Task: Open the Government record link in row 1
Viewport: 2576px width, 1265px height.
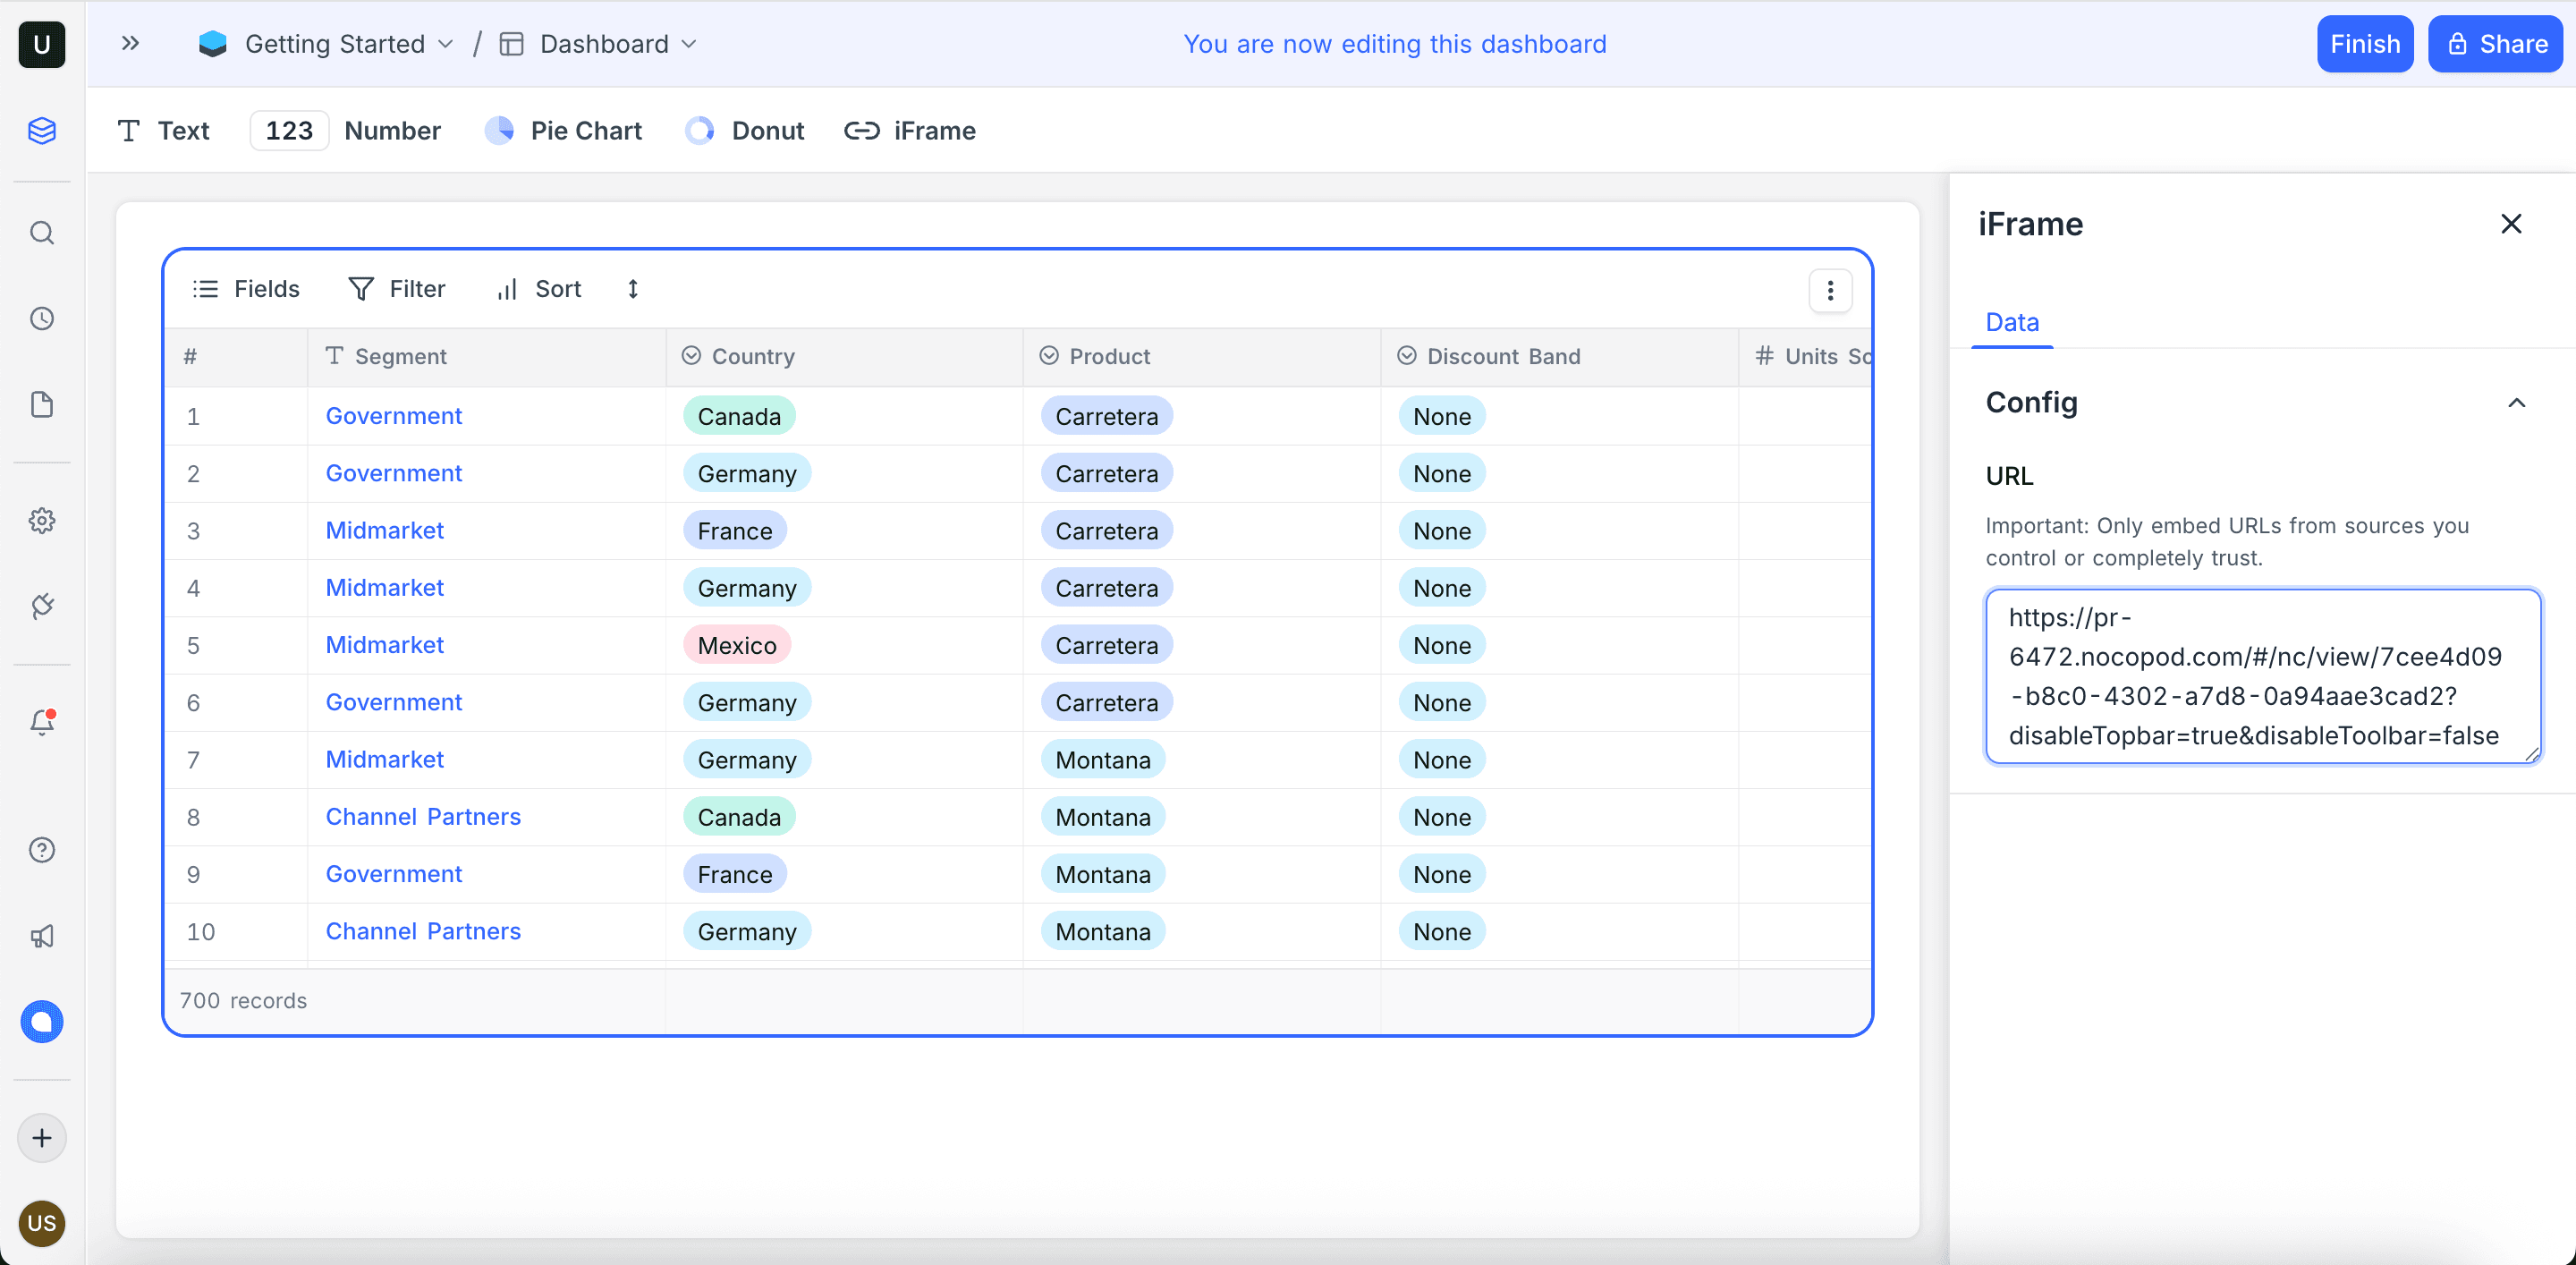Action: pyautogui.click(x=393, y=415)
